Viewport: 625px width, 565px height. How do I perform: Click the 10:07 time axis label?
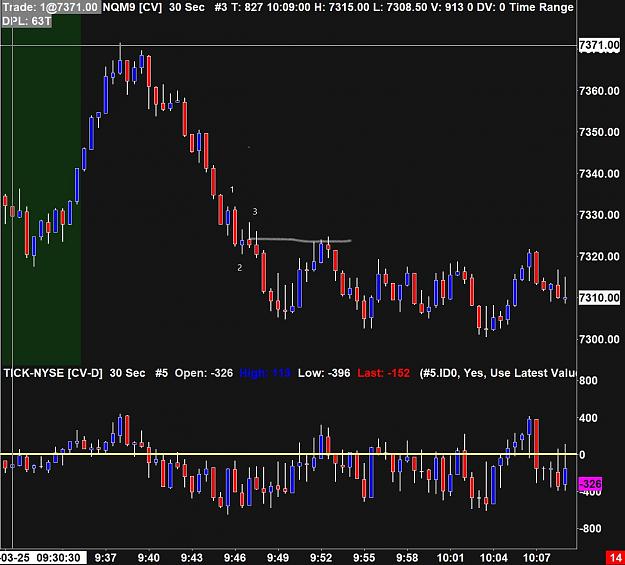(536, 557)
